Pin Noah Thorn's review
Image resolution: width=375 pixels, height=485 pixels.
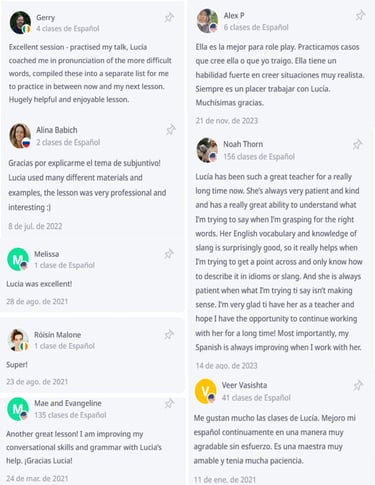[x=357, y=144]
